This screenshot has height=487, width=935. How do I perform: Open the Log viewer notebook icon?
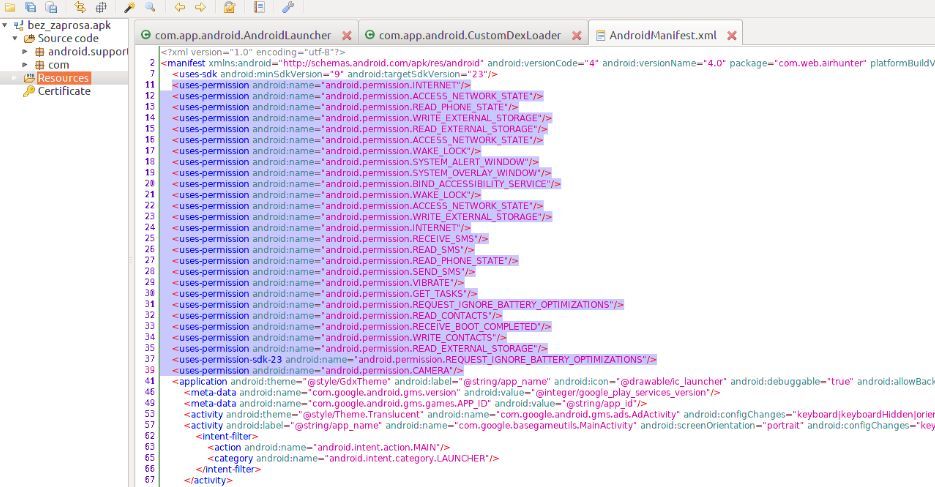259,7
